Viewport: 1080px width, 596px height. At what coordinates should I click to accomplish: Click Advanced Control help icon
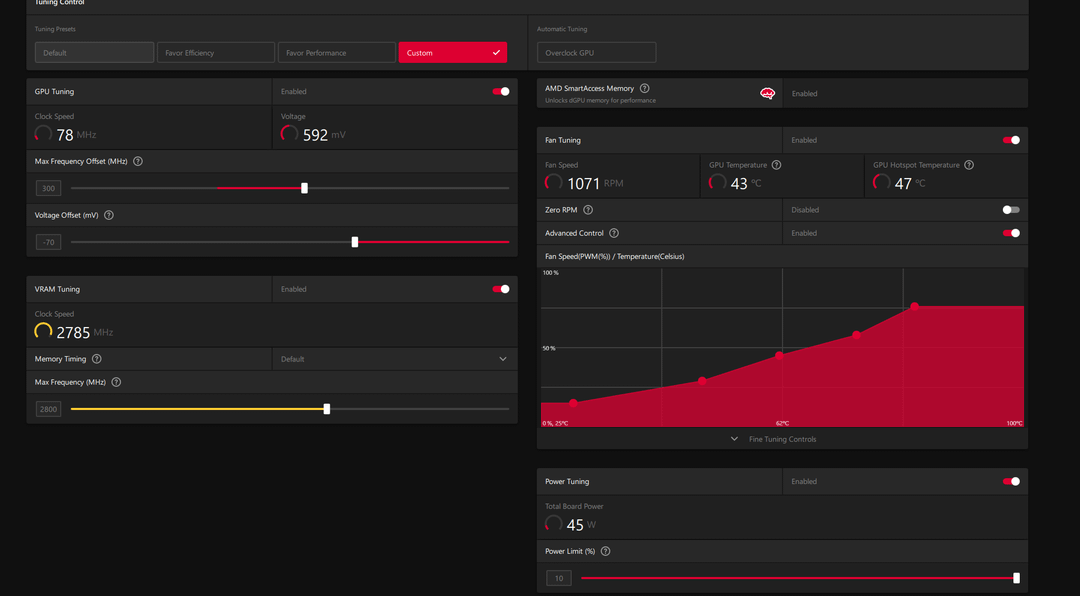(614, 233)
